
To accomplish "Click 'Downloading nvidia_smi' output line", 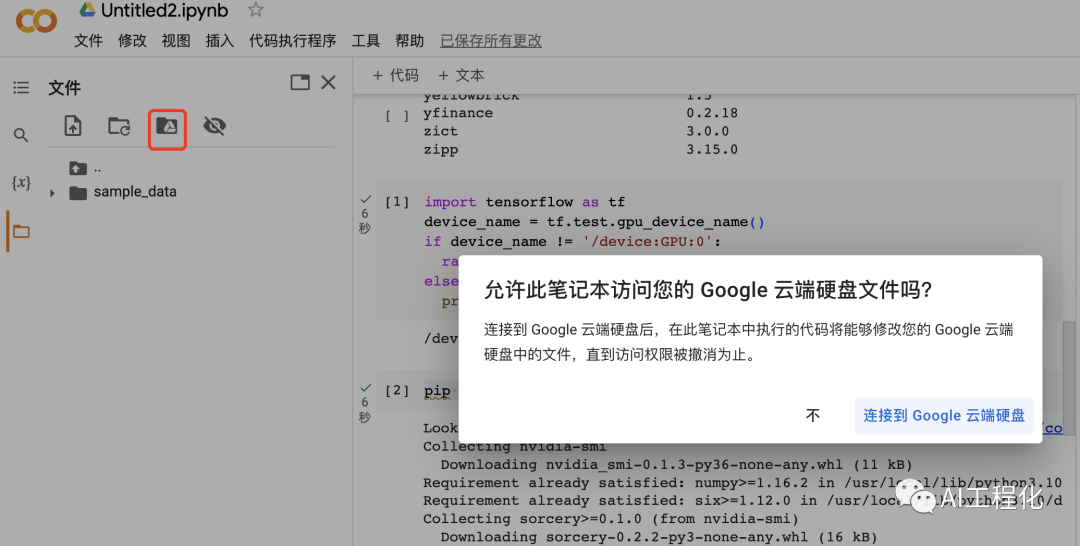I will tap(676, 464).
